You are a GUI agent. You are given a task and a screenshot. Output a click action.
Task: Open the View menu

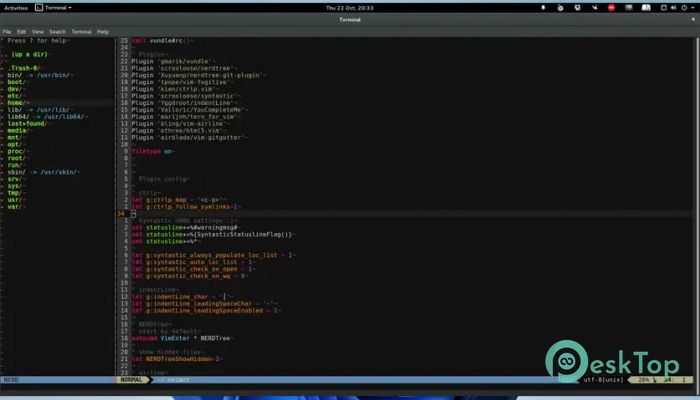[38, 32]
